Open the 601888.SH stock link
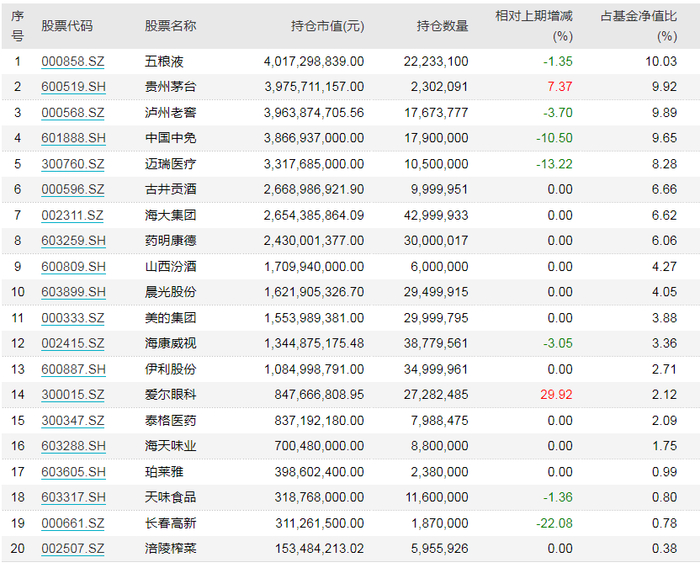The height and width of the screenshot is (563, 700). coord(74,138)
